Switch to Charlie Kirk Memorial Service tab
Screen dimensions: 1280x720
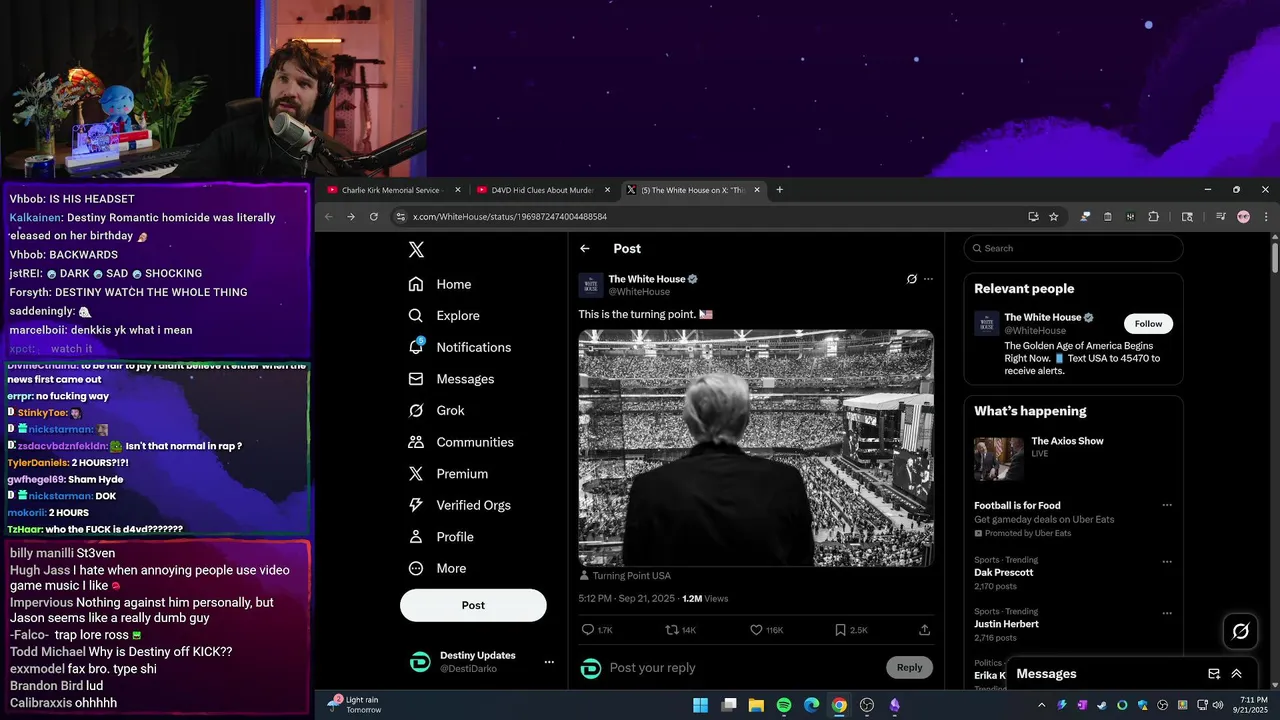394,190
